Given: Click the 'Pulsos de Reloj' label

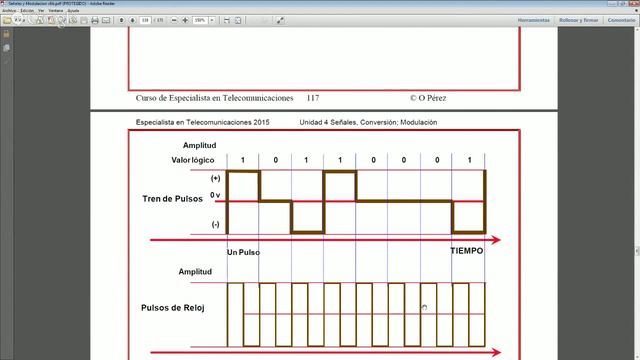Looking at the screenshot, I should point(173,308).
